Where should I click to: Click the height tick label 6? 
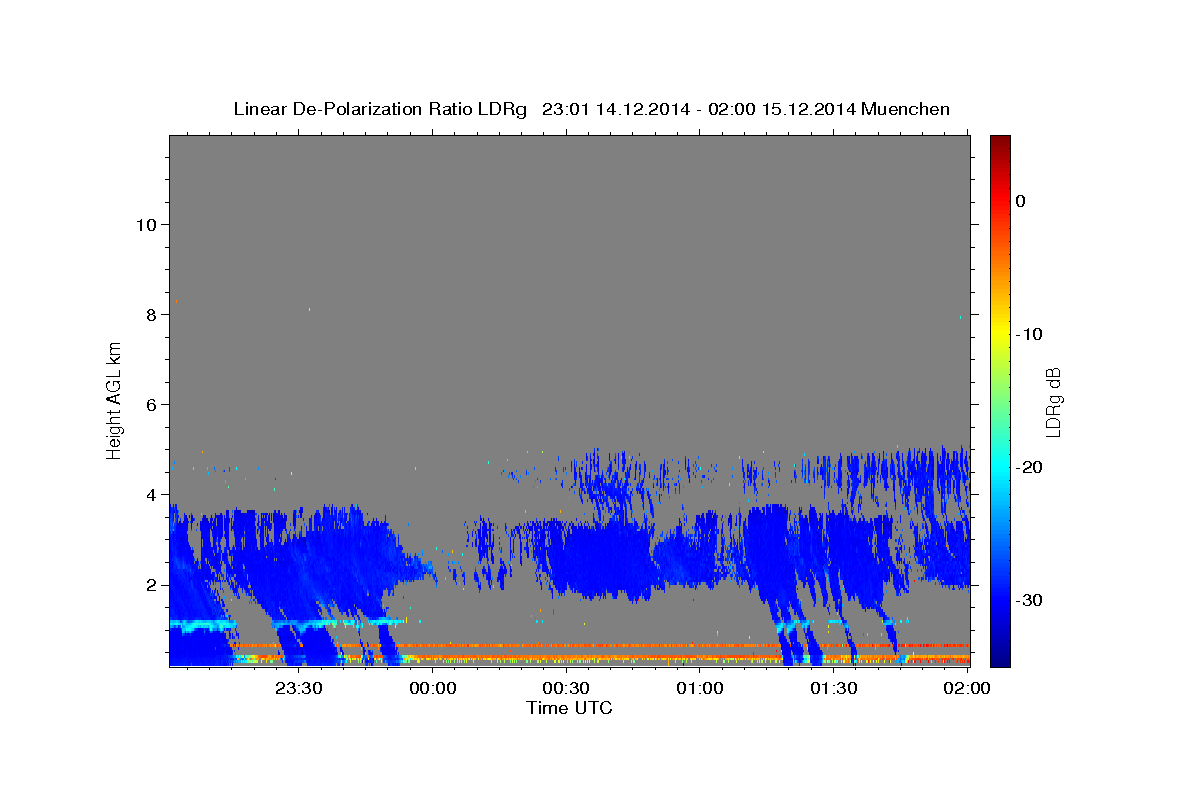pyautogui.click(x=151, y=404)
